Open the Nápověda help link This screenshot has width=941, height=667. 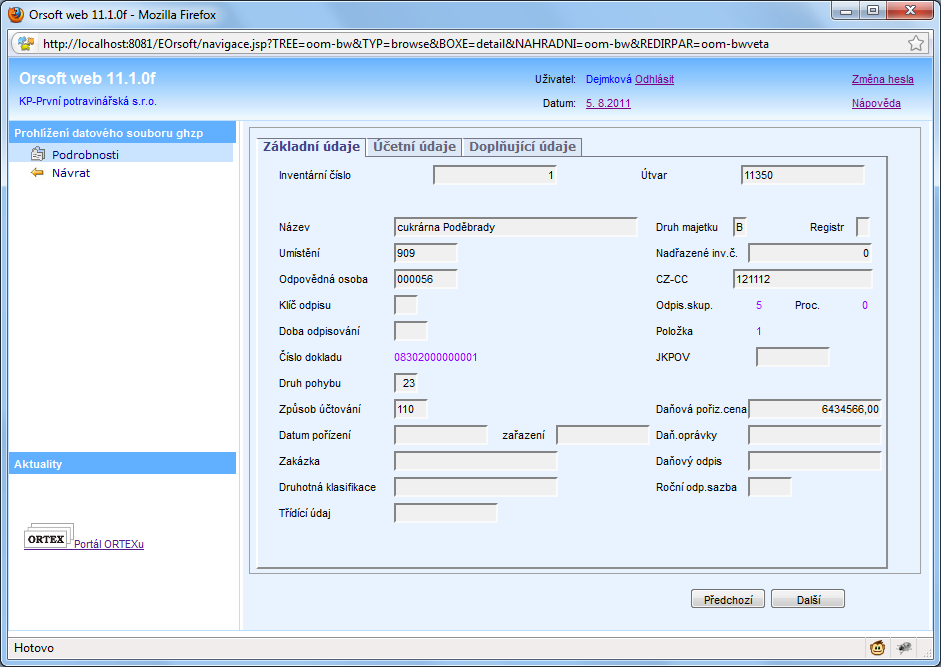[876, 103]
